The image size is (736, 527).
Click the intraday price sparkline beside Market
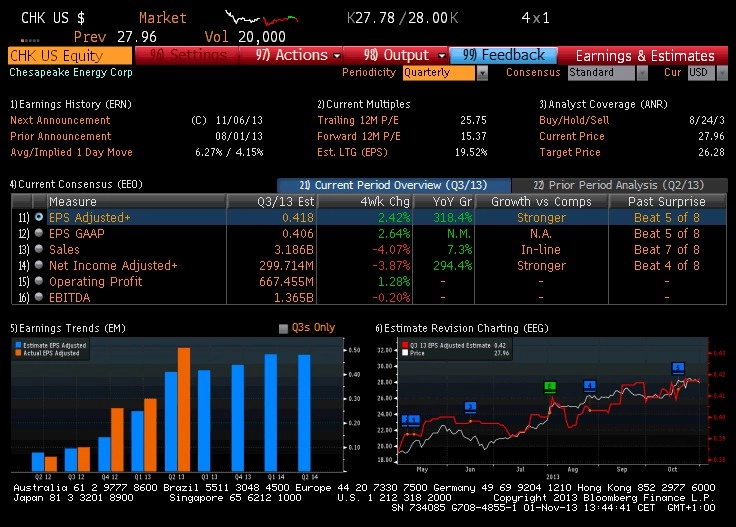(x=261, y=18)
